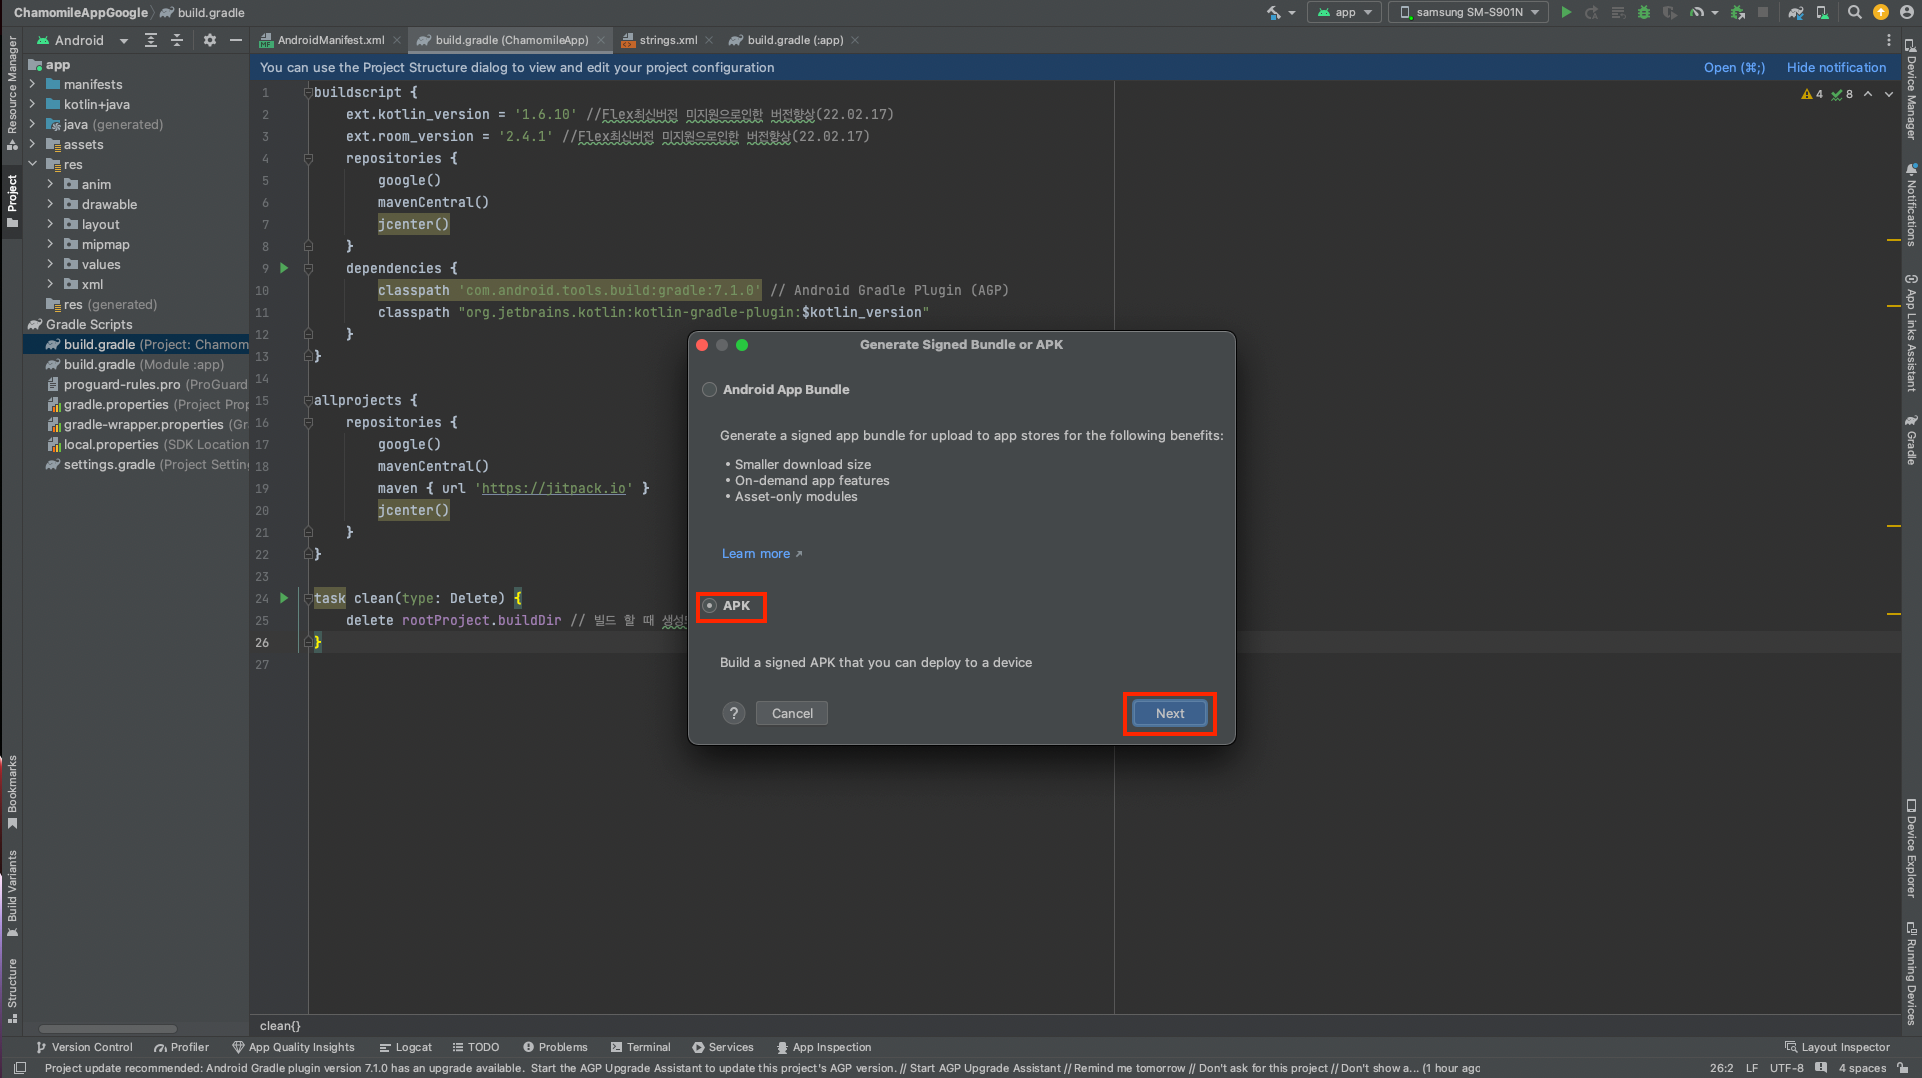This screenshot has width=1922, height=1078.
Task: Open the Services tool window
Action: click(723, 1047)
